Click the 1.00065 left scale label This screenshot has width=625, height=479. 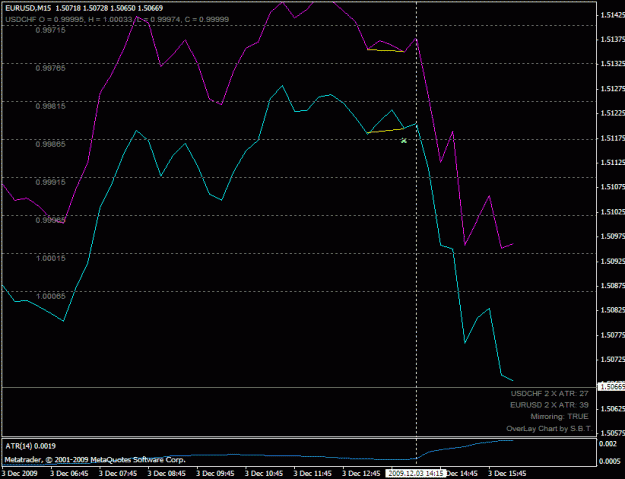pyautogui.click(x=51, y=296)
